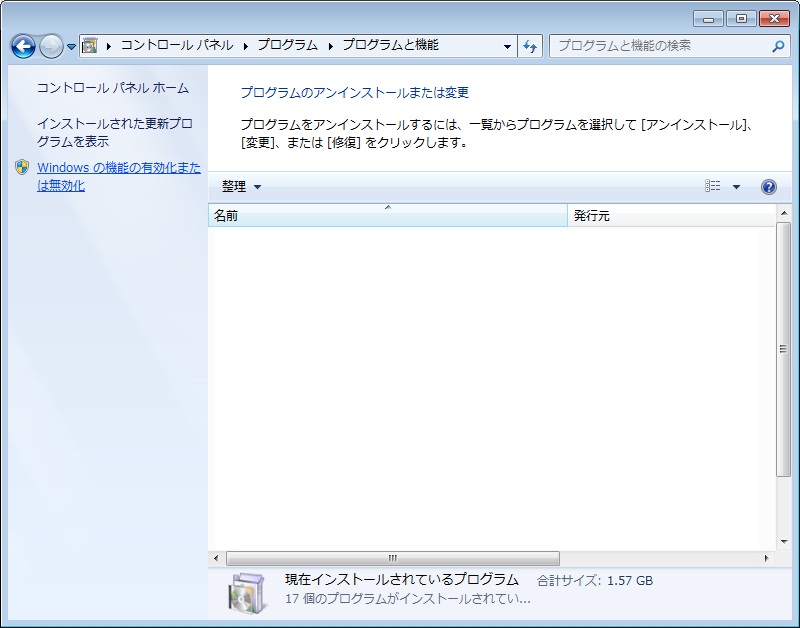The image size is (800, 628).
Task: Open Windows の機能の有効化または無効化 link
Action: [119, 176]
